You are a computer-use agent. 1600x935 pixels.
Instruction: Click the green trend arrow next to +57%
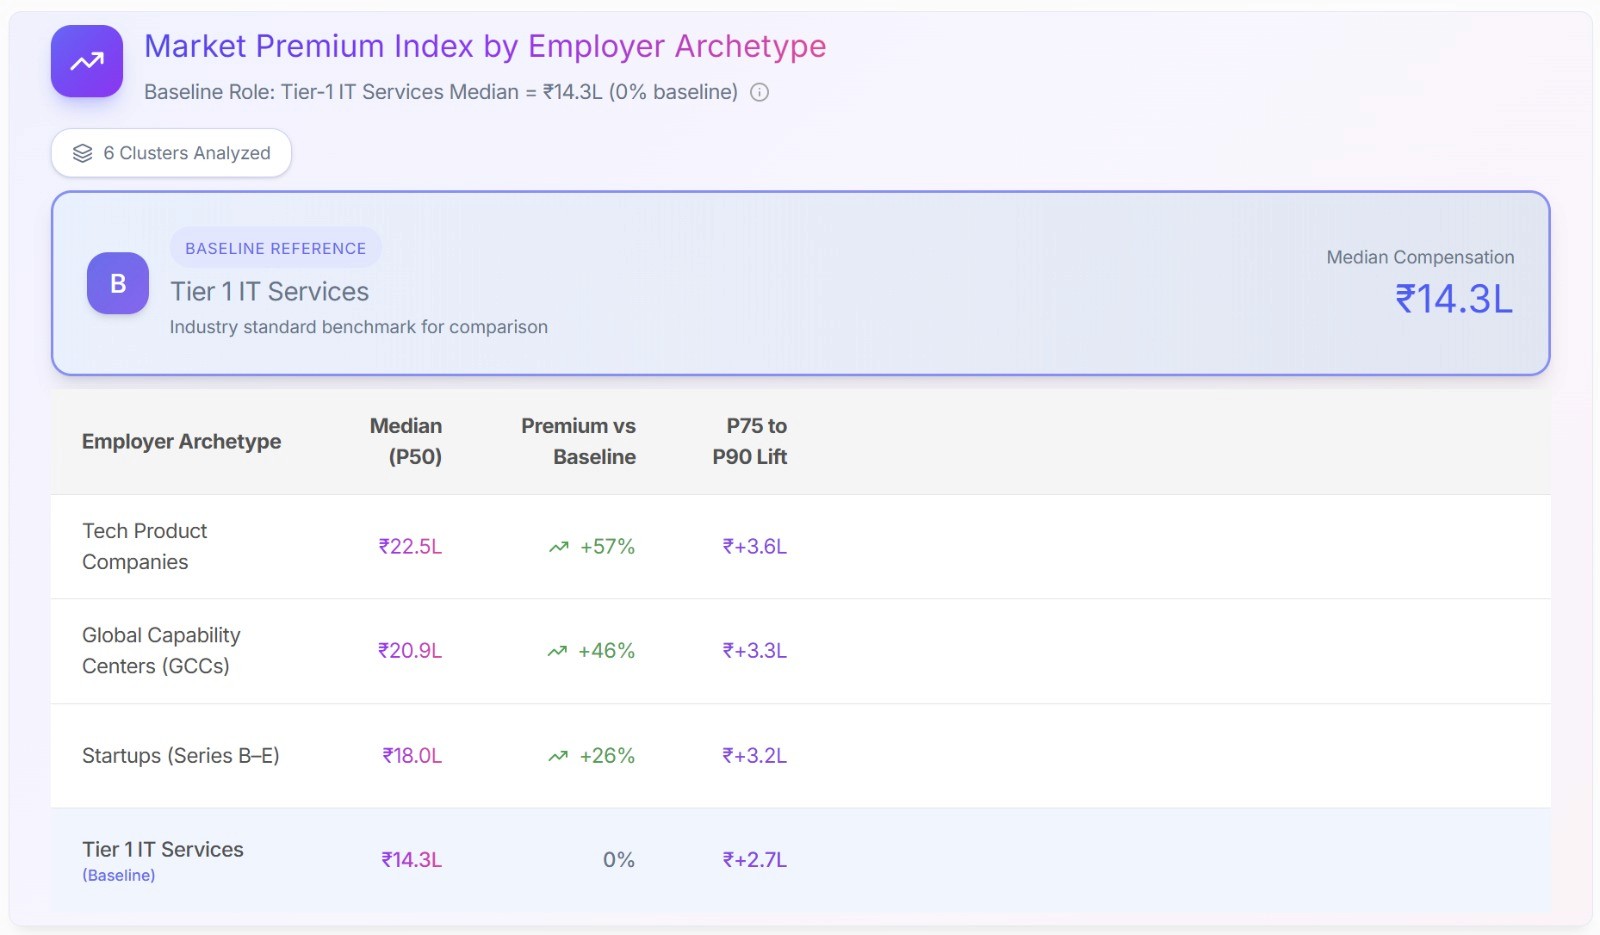pos(559,547)
